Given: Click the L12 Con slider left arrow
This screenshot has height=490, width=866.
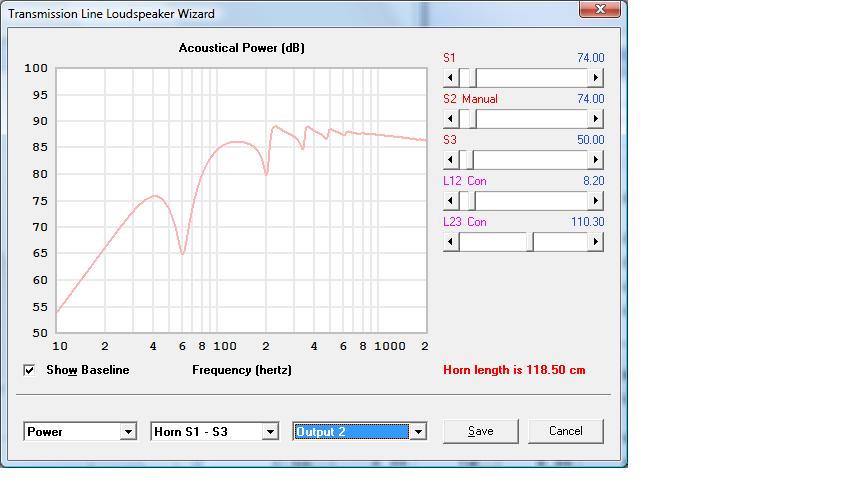Looking at the screenshot, I should click(x=451, y=201).
